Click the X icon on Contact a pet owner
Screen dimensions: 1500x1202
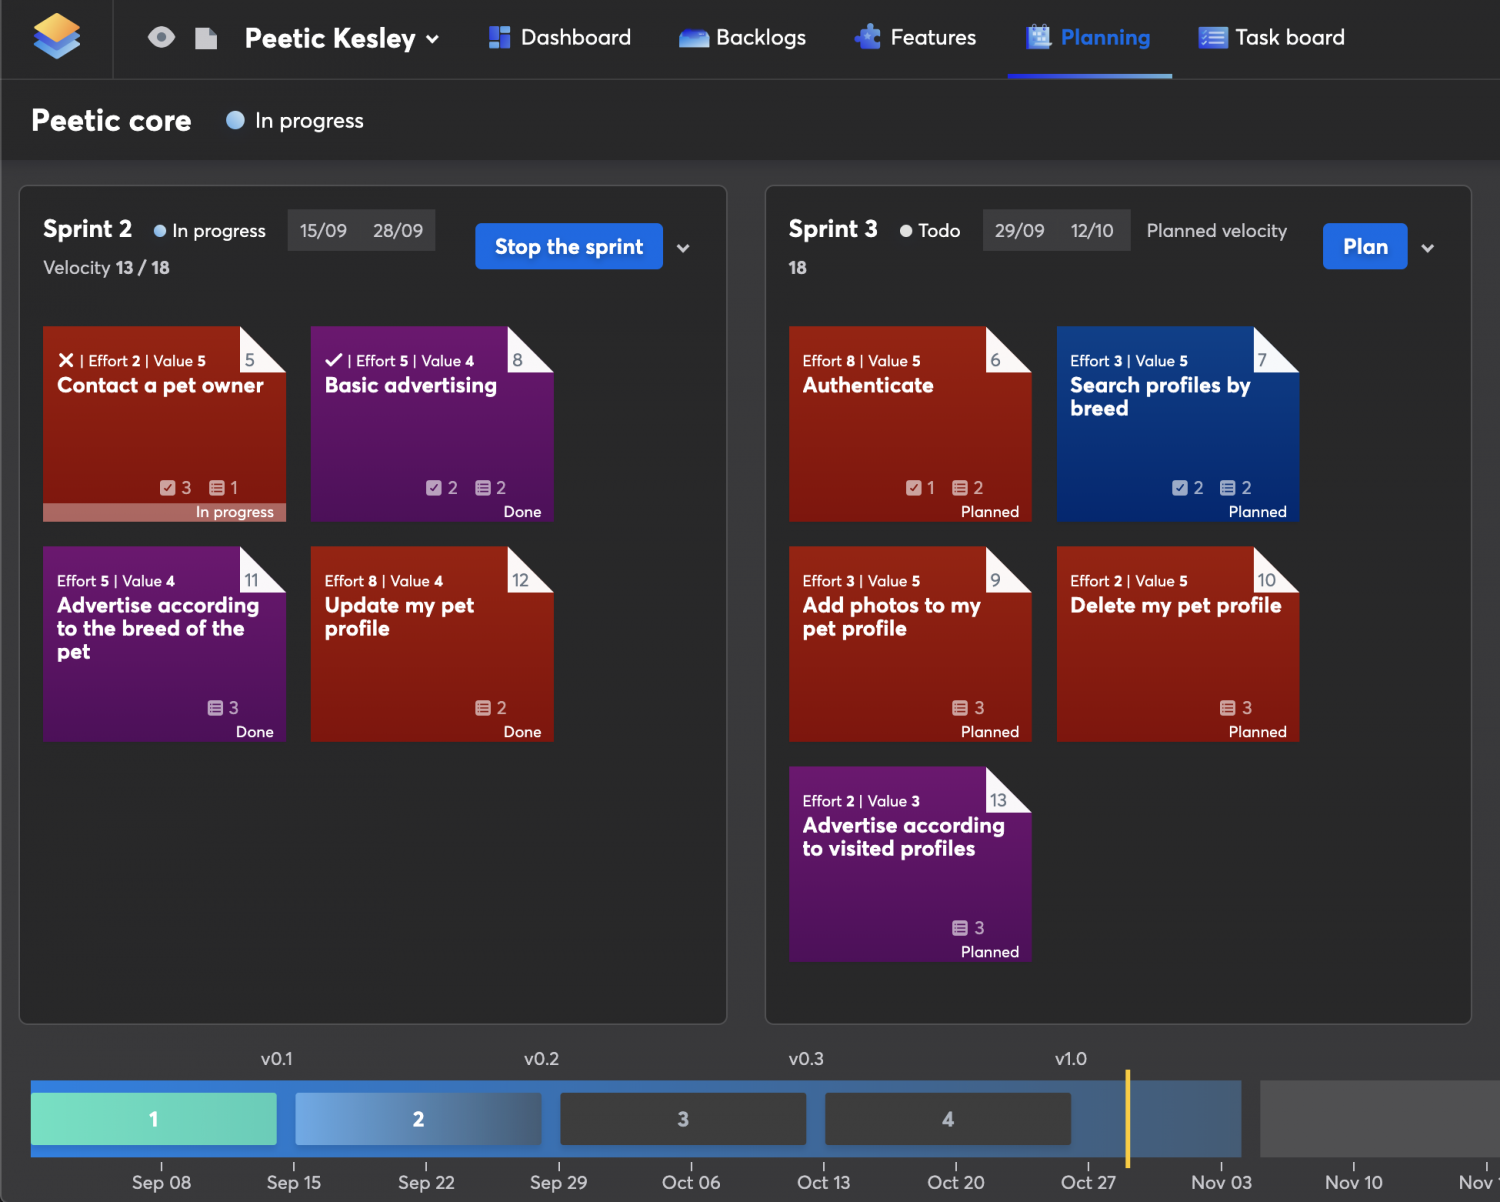[x=66, y=360]
